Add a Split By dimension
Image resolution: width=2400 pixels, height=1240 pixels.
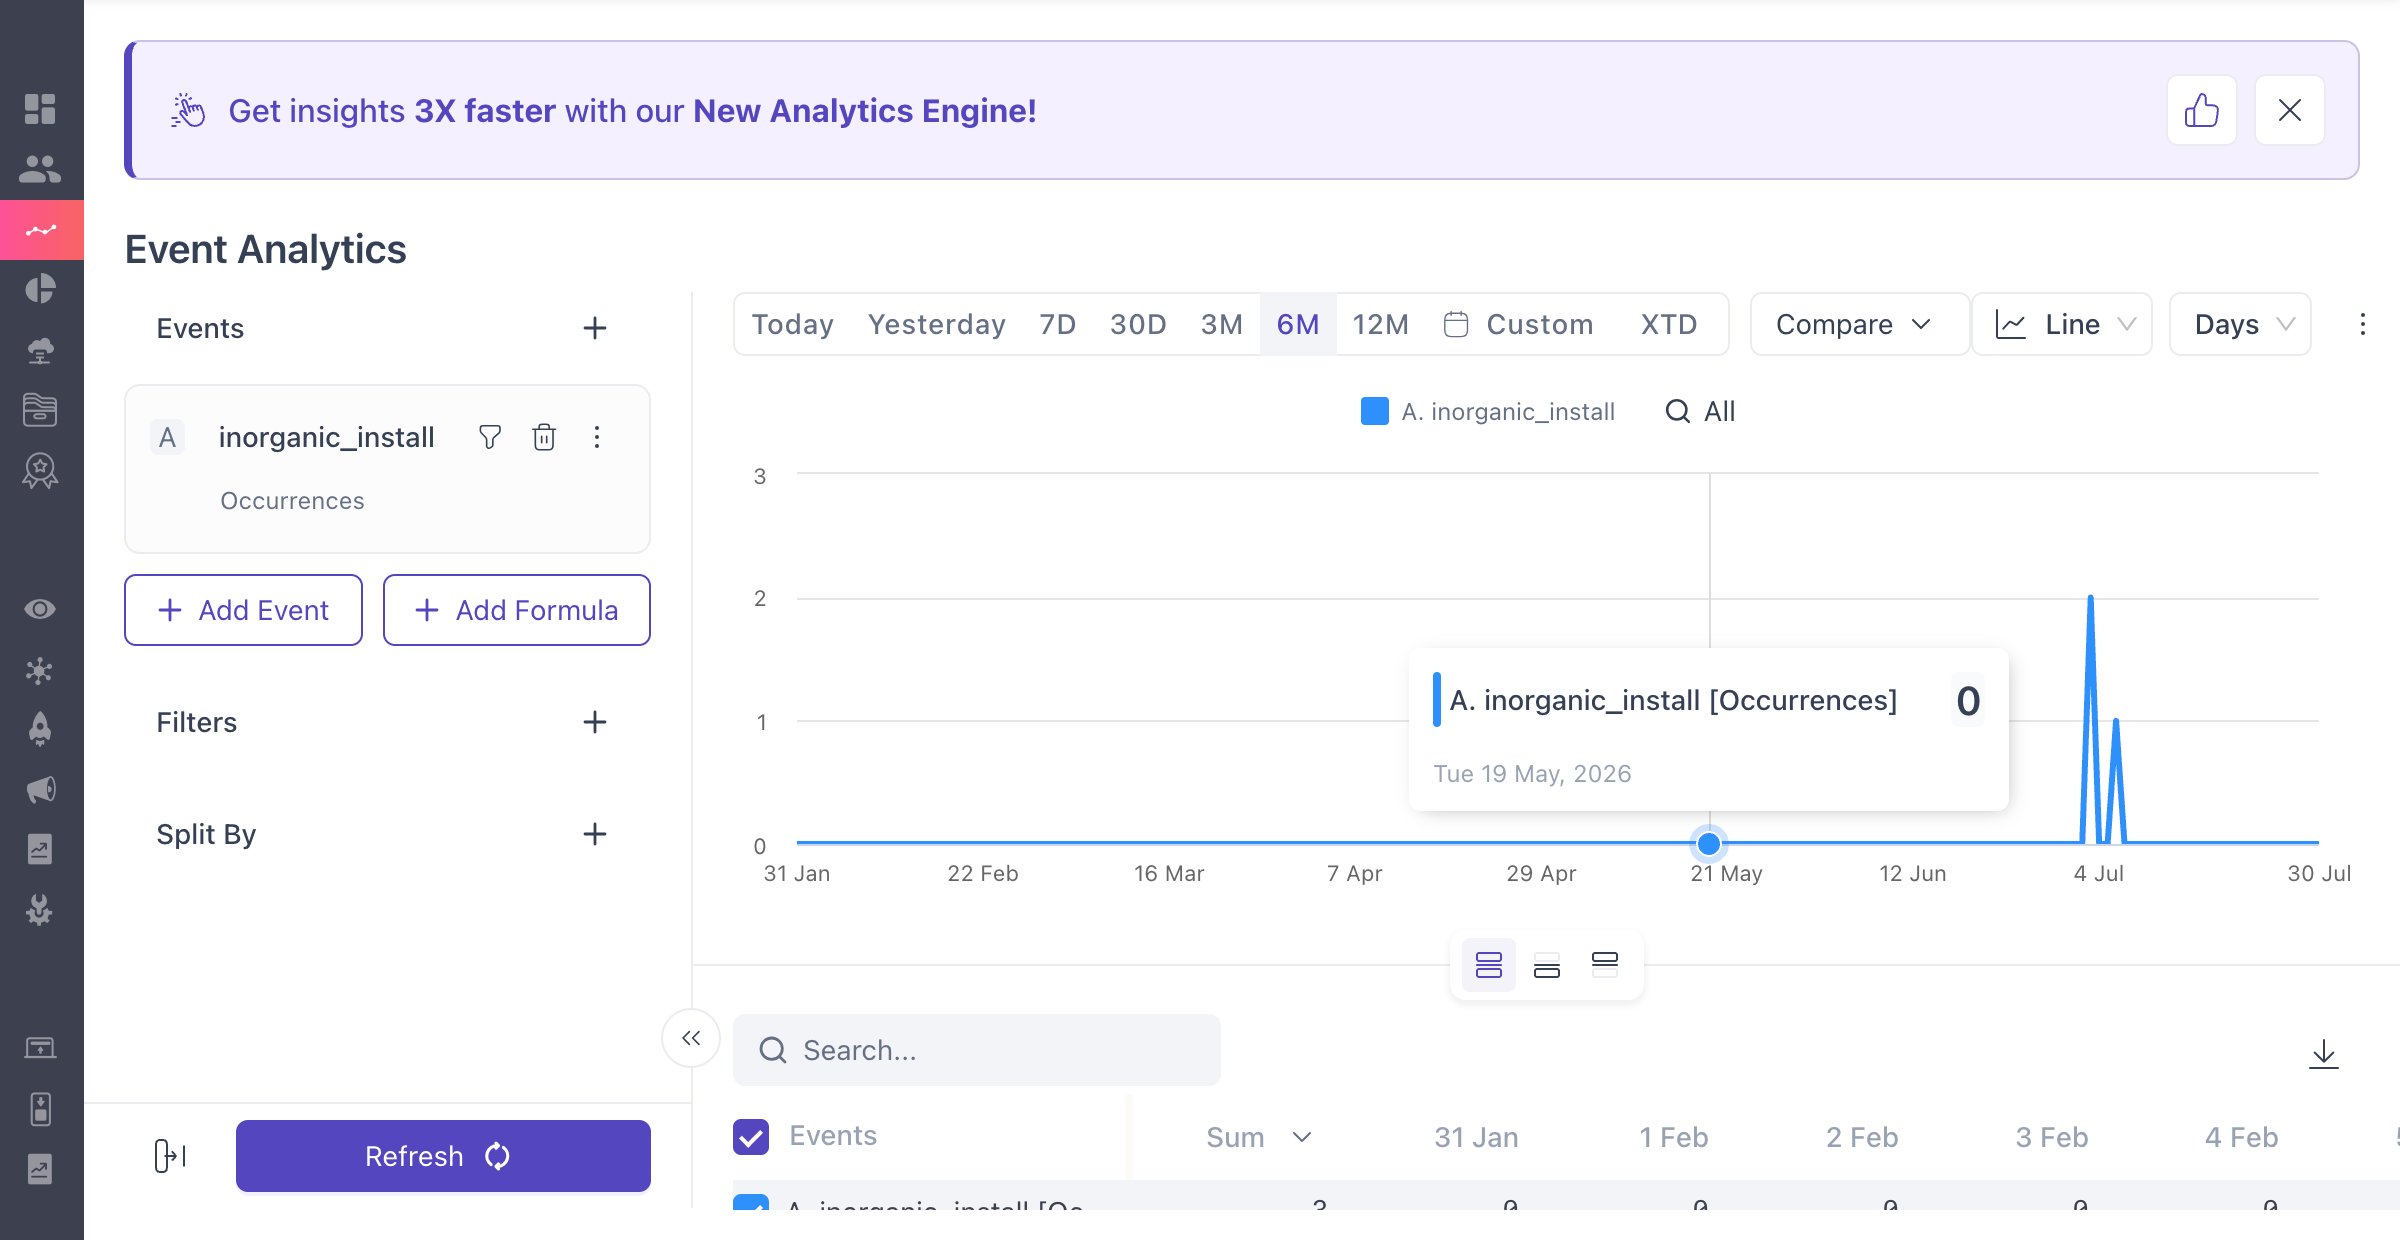pos(595,834)
